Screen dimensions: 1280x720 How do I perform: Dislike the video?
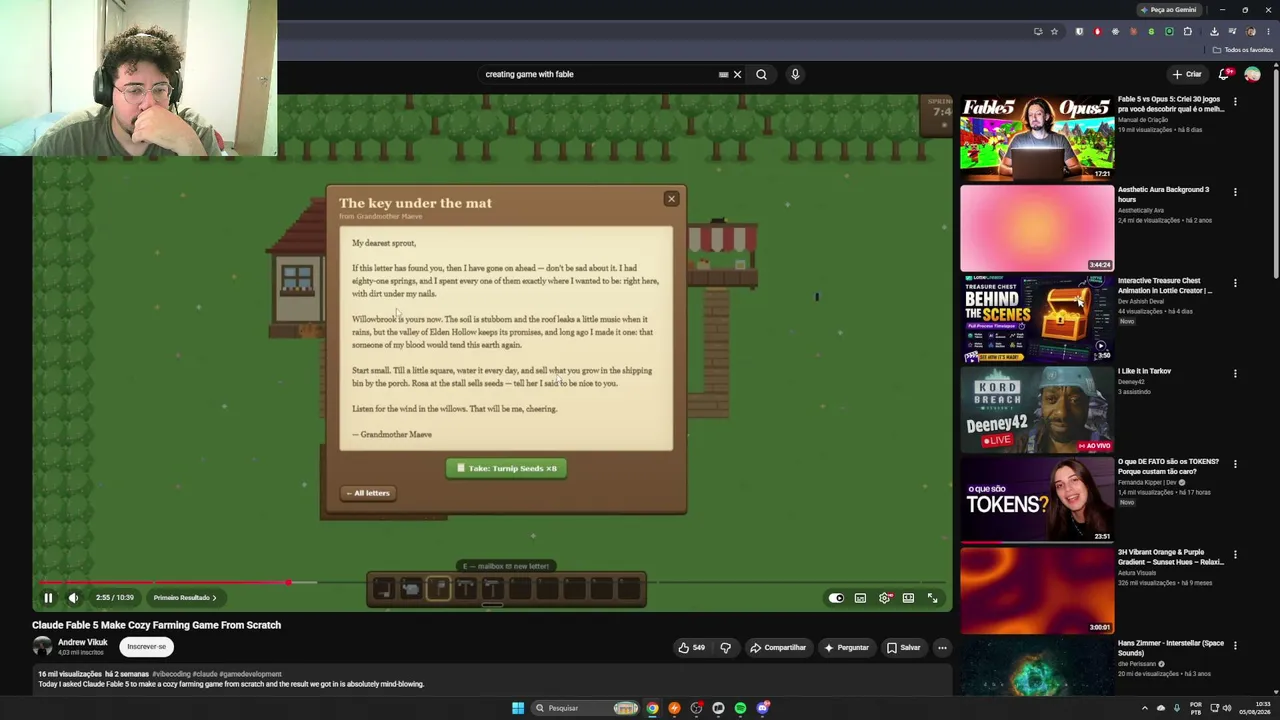coord(726,648)
